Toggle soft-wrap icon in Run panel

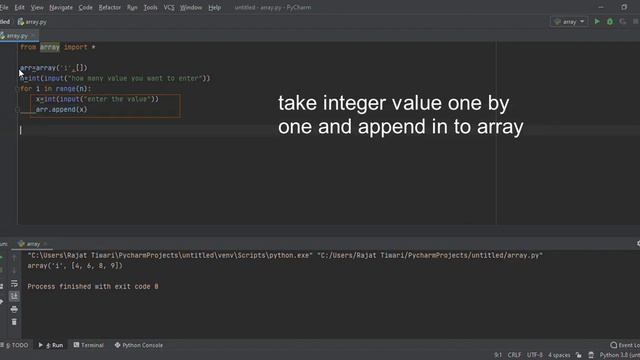pos(14,284)
